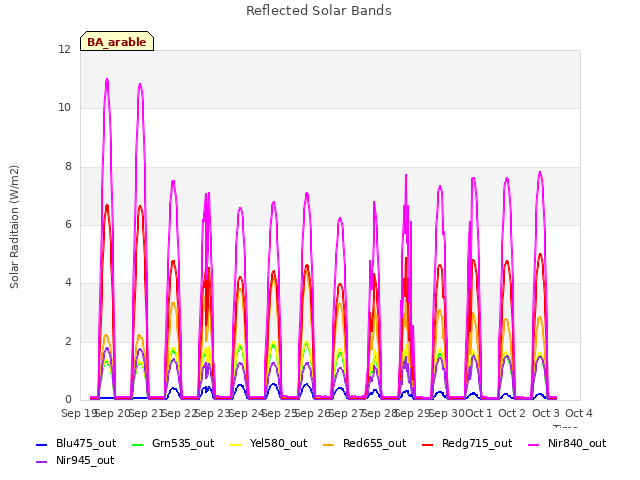Click the Oct 1 x-axis tick label
Image resolution: width=640 pixels, height=480 pixels.
pos(479,413)
